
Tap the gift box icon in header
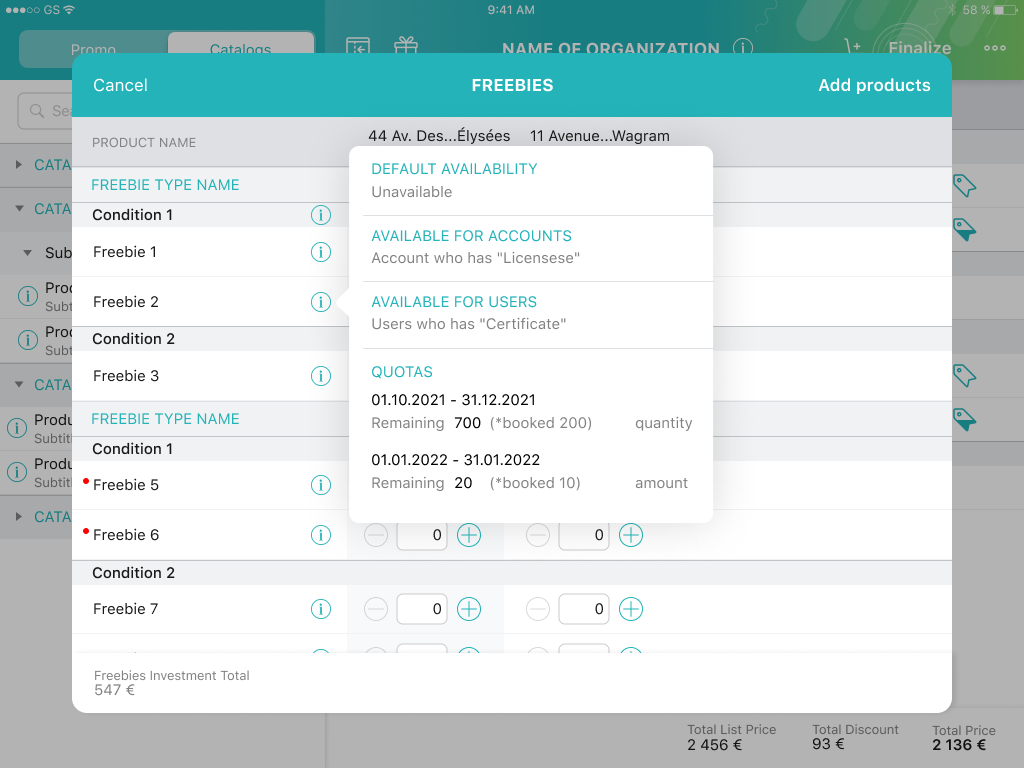(405, 47)
